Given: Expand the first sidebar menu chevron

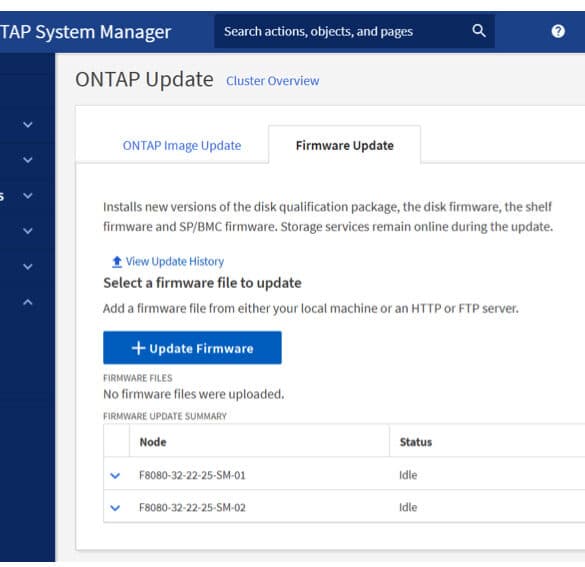Looking at the screenshot, I should coord(28,125).
